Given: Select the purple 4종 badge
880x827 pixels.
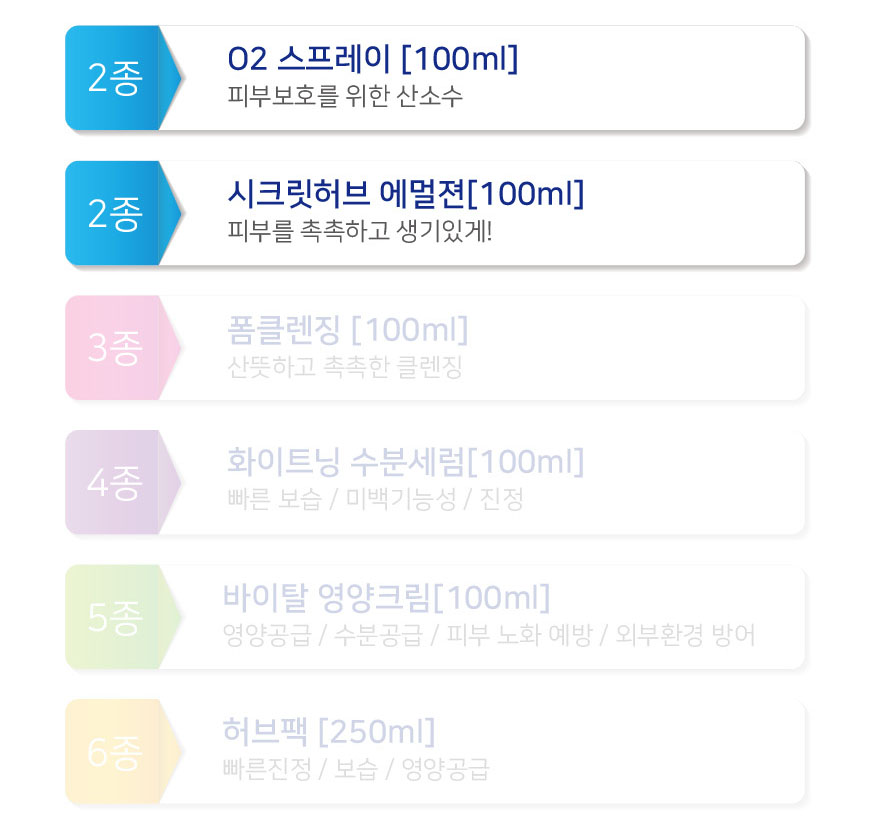Looking at the screenshot, I should click(x=115, y=484).
